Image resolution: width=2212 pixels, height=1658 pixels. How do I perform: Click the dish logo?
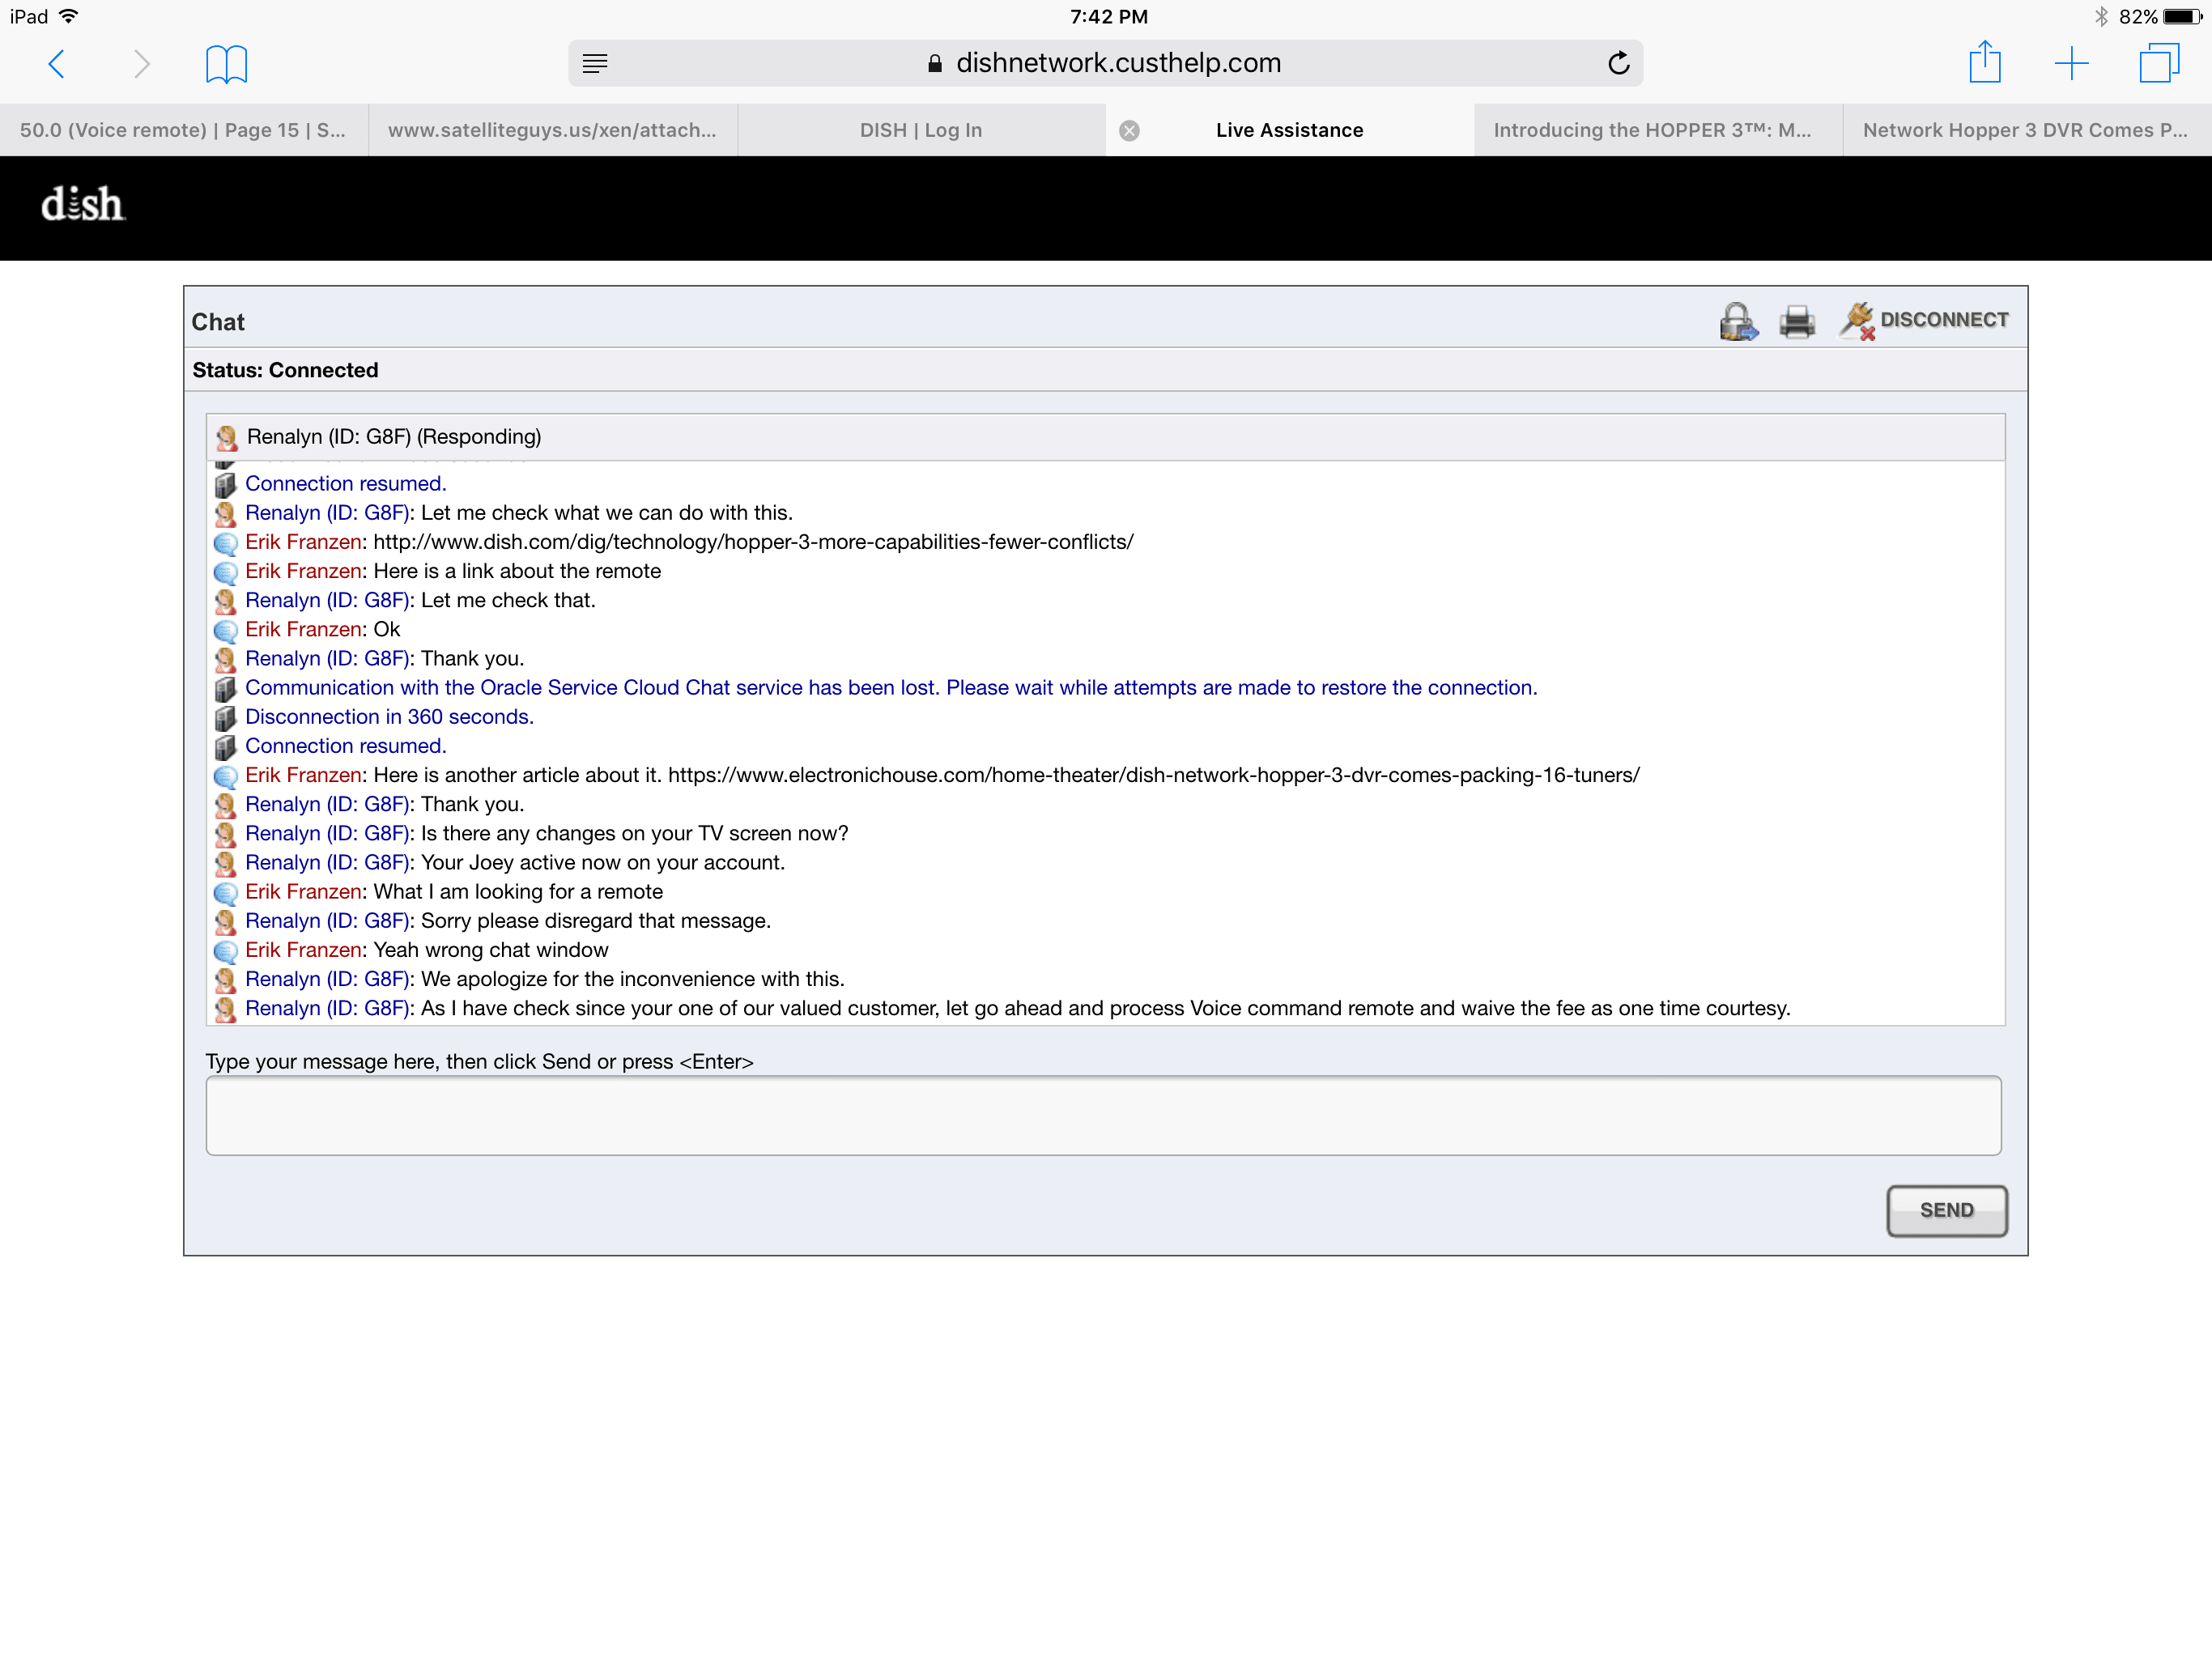[82, 204]
